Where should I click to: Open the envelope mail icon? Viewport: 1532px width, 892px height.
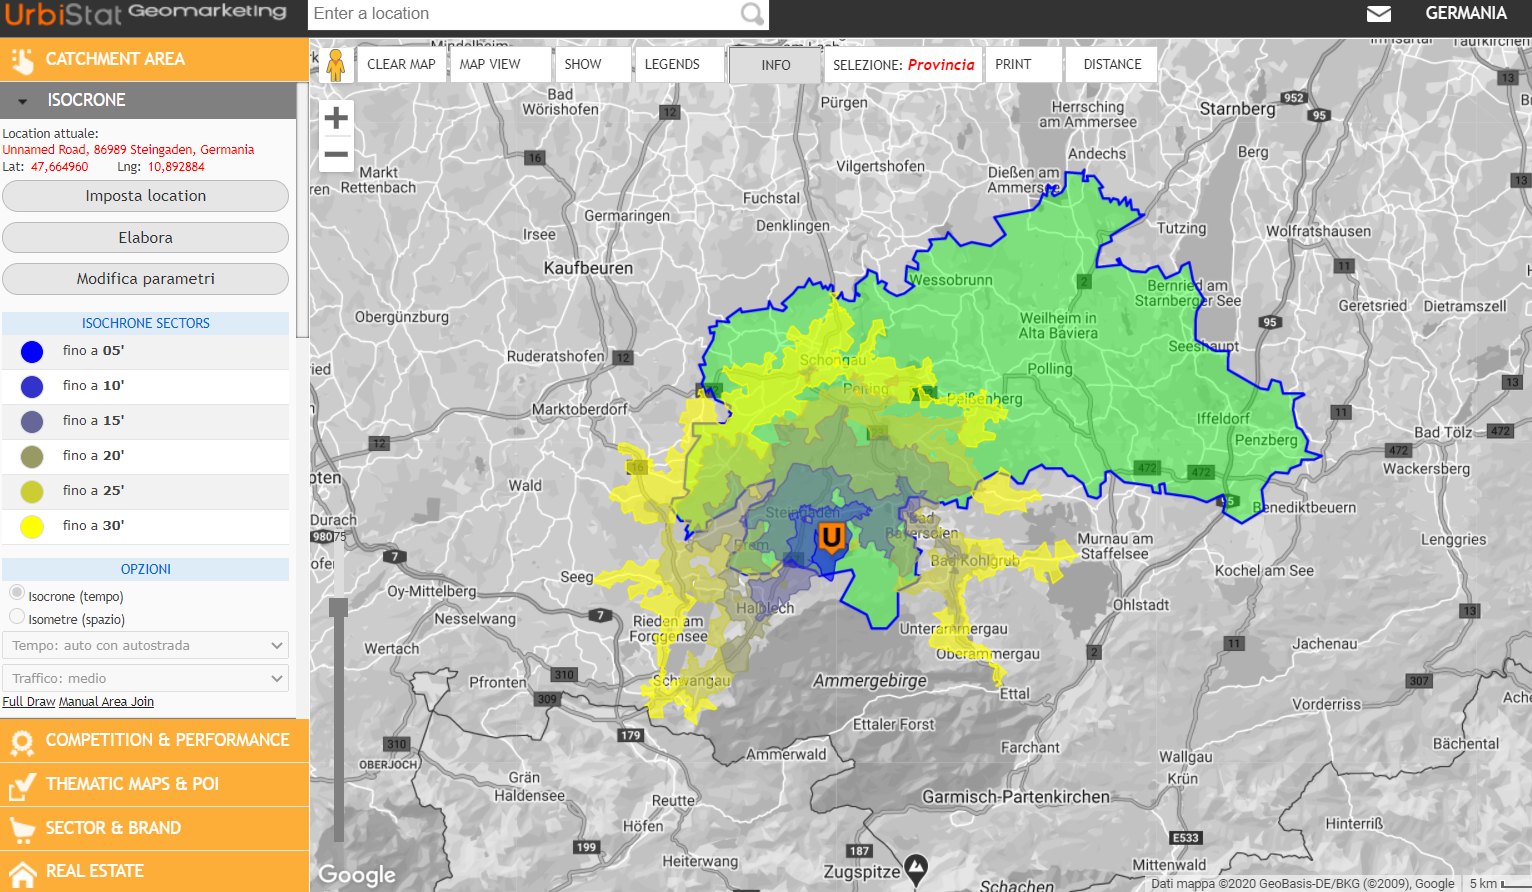pyautogui.click(x=1379, y=14)
